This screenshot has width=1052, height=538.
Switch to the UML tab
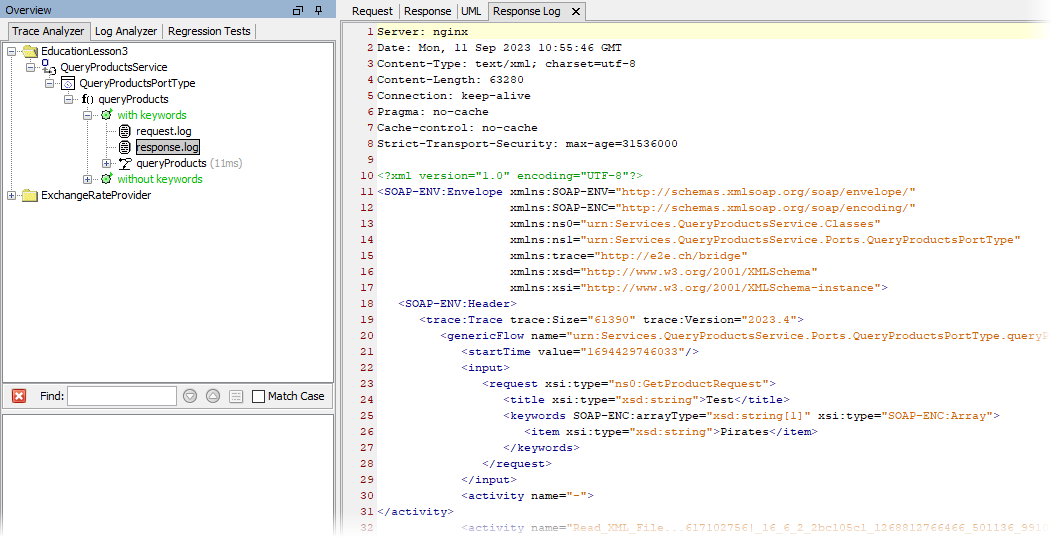pyautogui.click(x=471, y=11)
